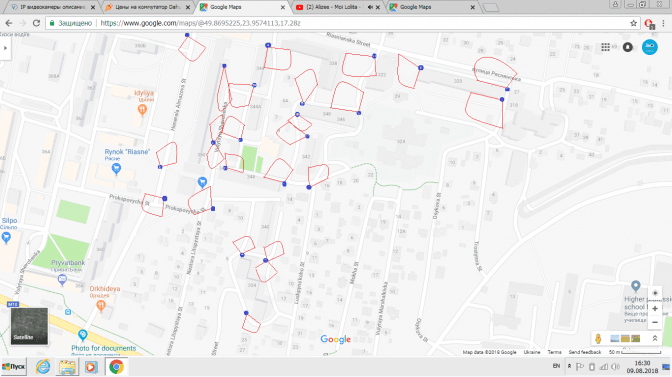Click the address bar URL
672x377 pixels.
(x=200, y=23)
